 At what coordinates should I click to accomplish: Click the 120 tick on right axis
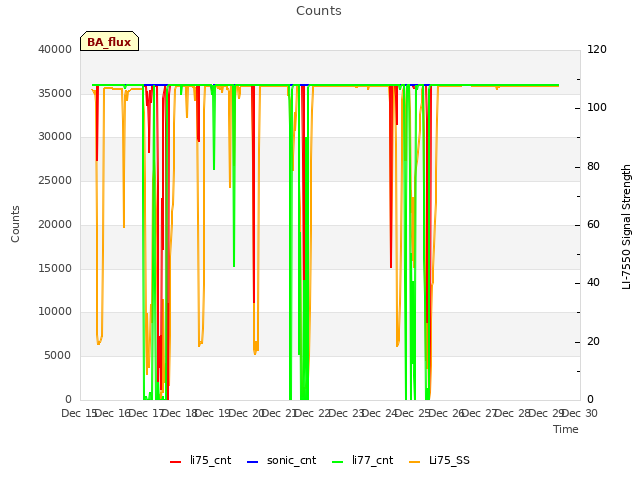[x=597, y=49]
